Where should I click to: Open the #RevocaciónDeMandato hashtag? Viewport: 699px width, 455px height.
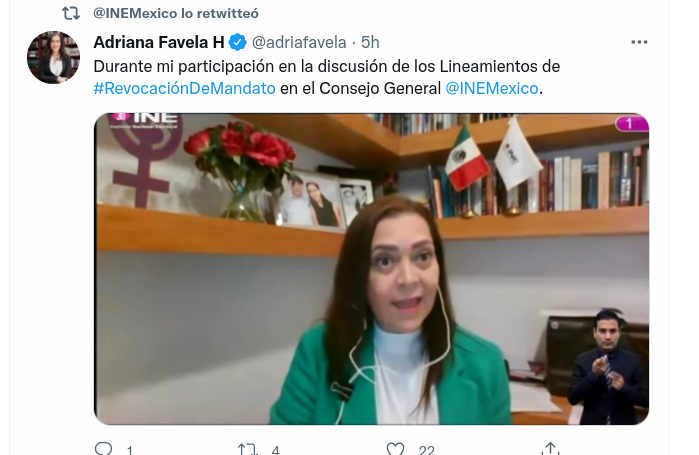185,88
